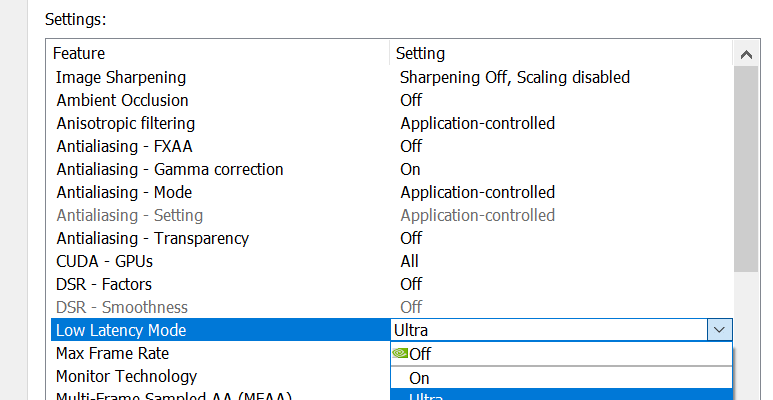Select the Ambient Occlusion row
Screen dimensions: 773x400
122,100
